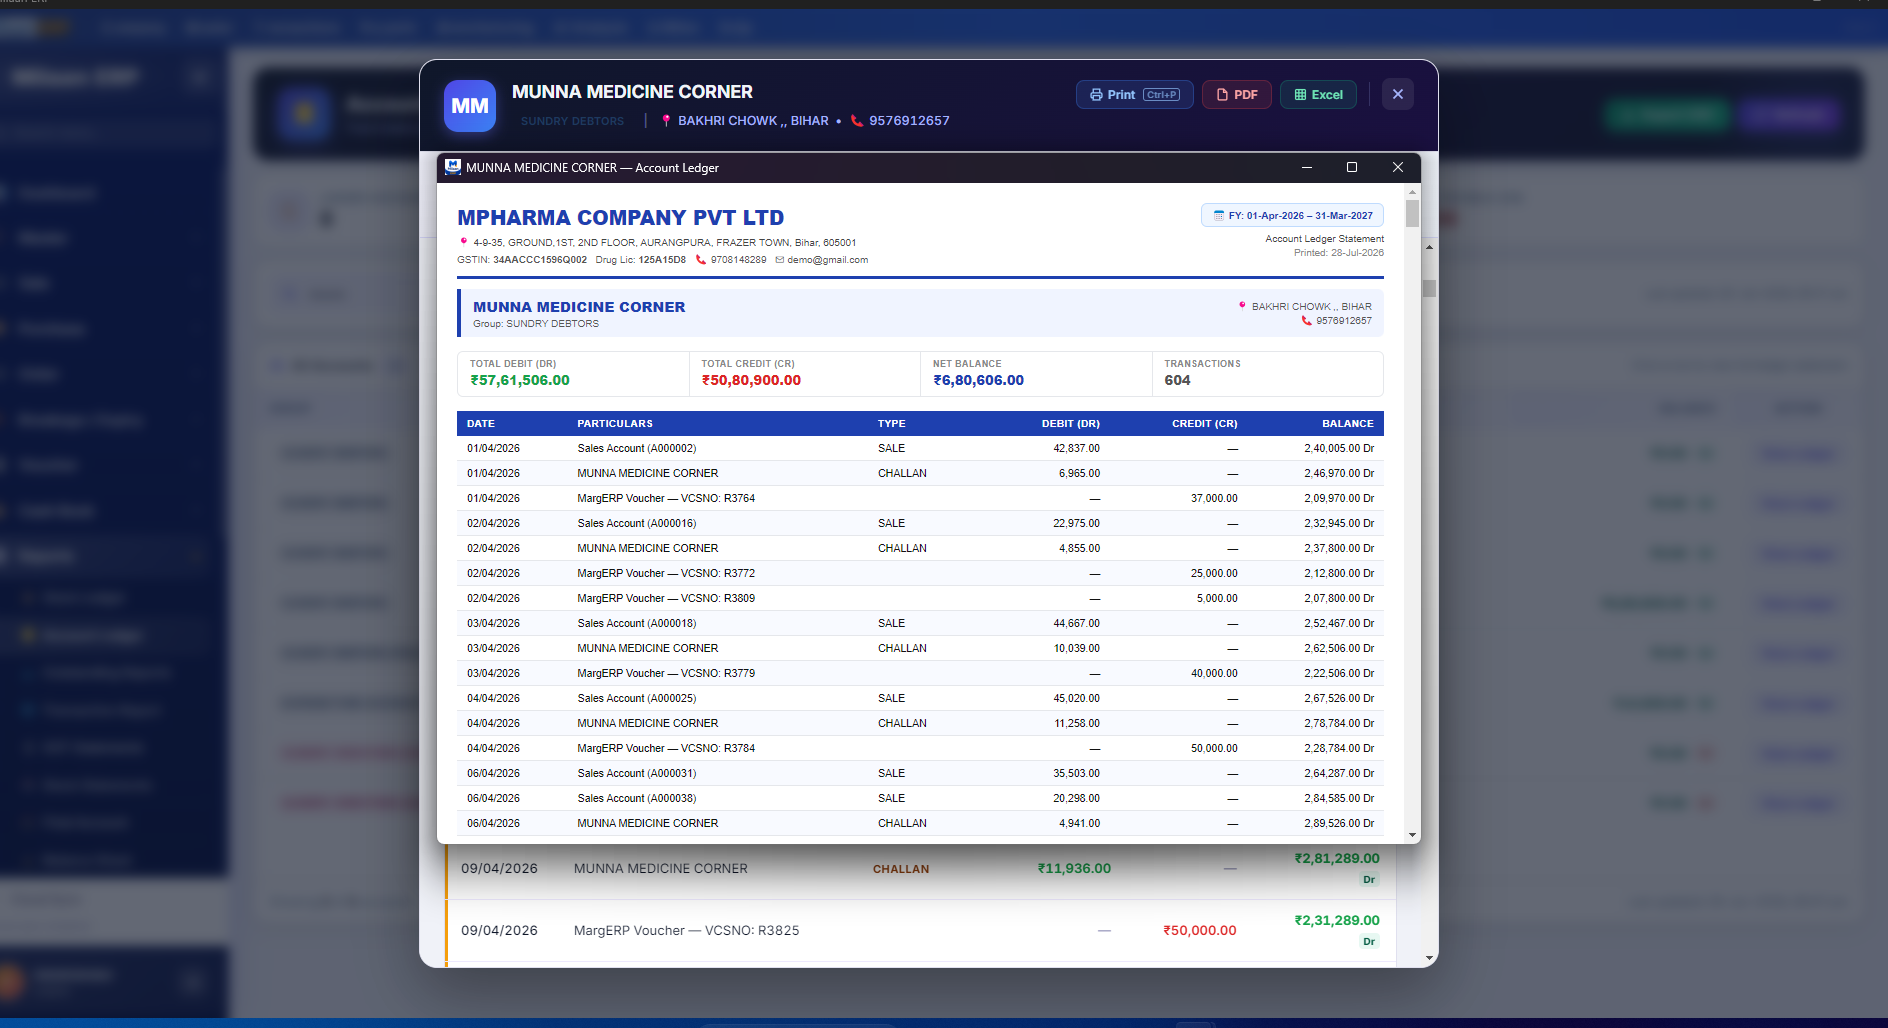1888x1028 pixels.
Task: Click Total Credit value ₹50,80,900.00
Action: pyautogui.click(x=751, y=380)
